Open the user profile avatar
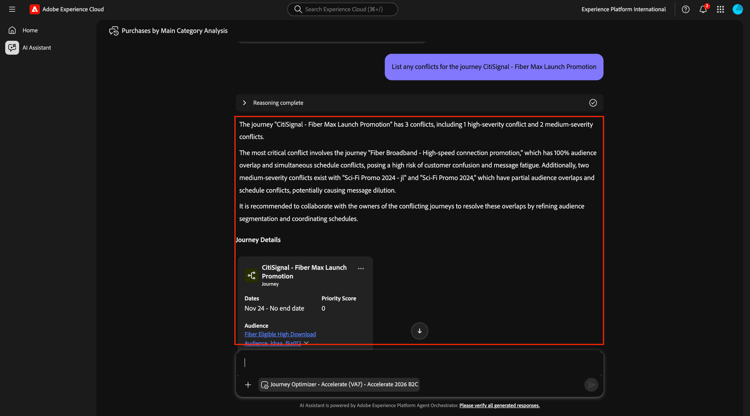The height and width of the screenshot is (416, 750). click(738, 9)
